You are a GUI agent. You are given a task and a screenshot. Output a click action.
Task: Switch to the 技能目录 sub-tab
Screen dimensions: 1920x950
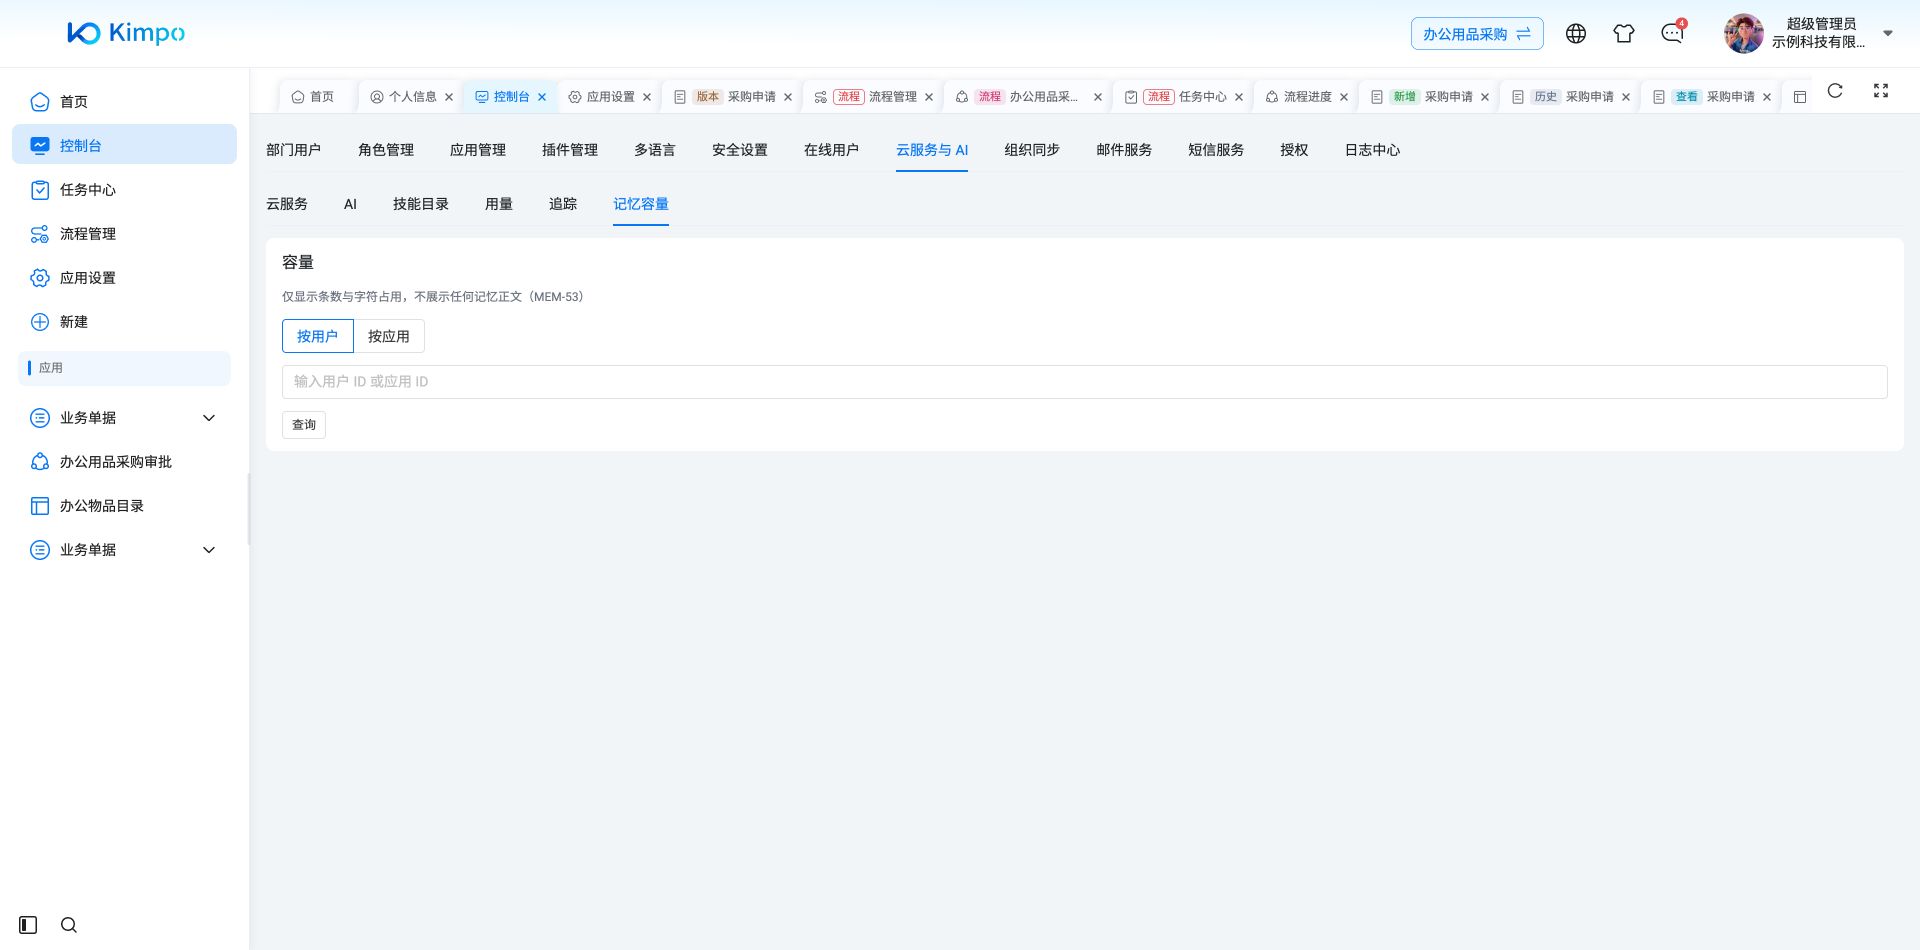(x=421, y=204)
